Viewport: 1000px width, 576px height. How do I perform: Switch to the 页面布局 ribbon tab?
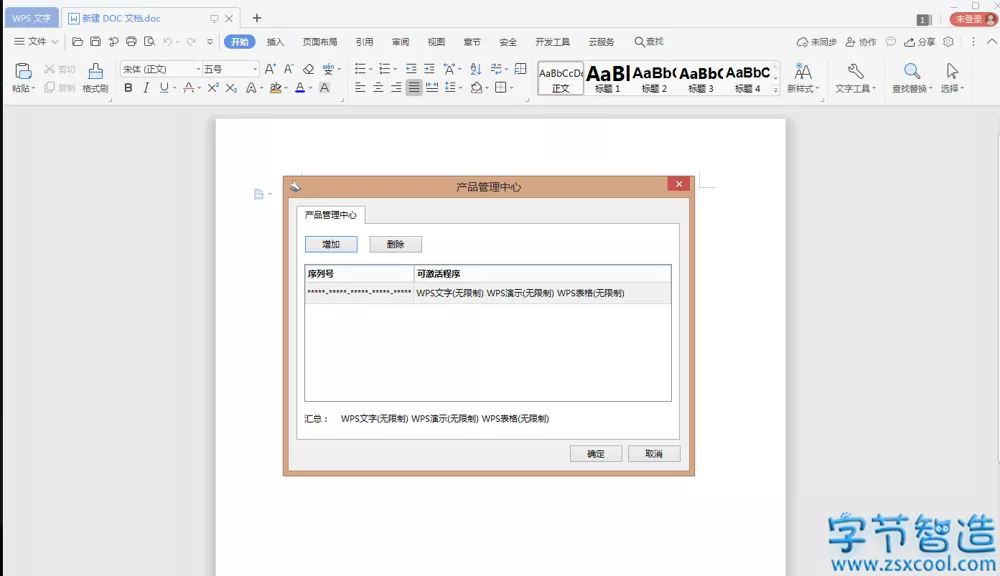click(320, 42)
